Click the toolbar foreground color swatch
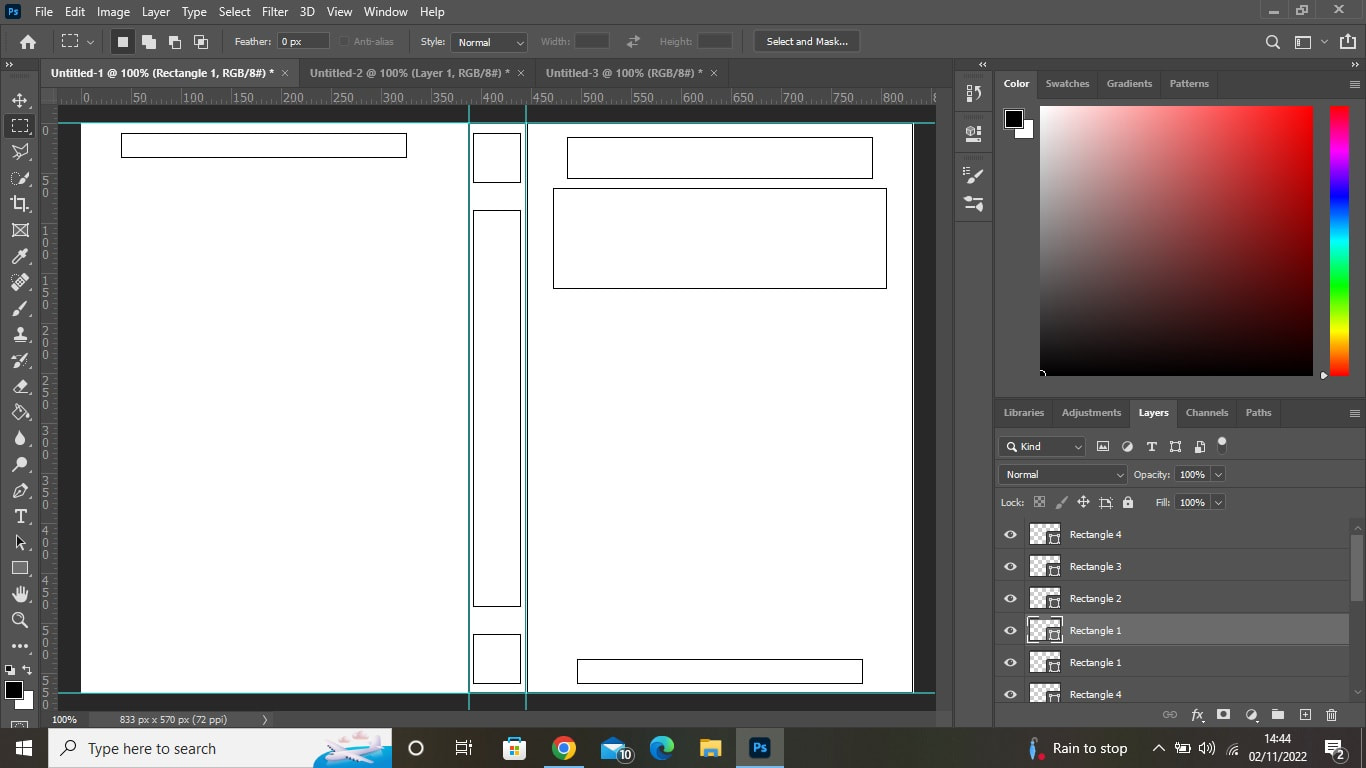Screen dimensions: 1366x768 point(14,690)
